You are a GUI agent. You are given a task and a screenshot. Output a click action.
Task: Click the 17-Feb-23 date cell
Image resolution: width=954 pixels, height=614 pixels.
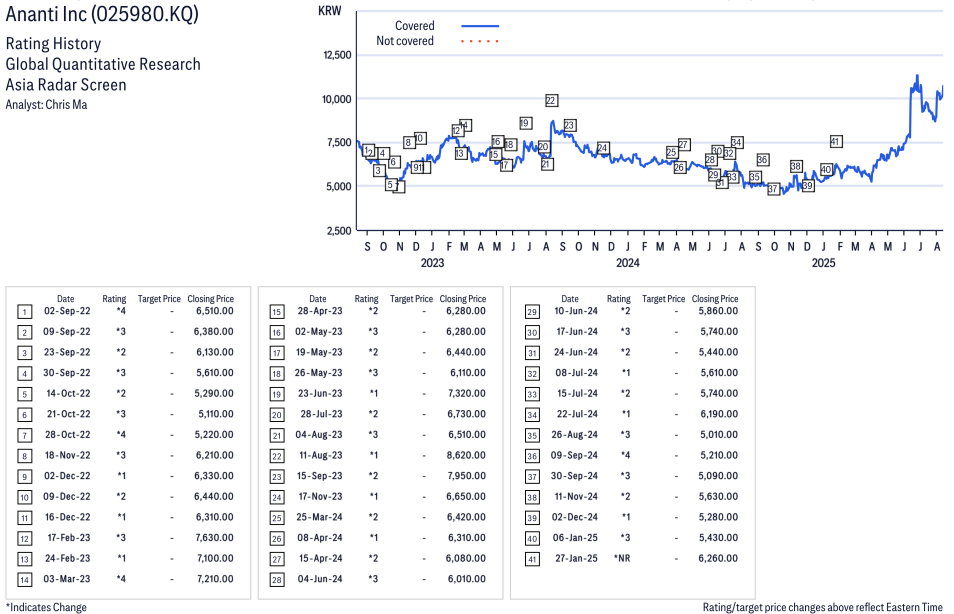pos(69,537)
